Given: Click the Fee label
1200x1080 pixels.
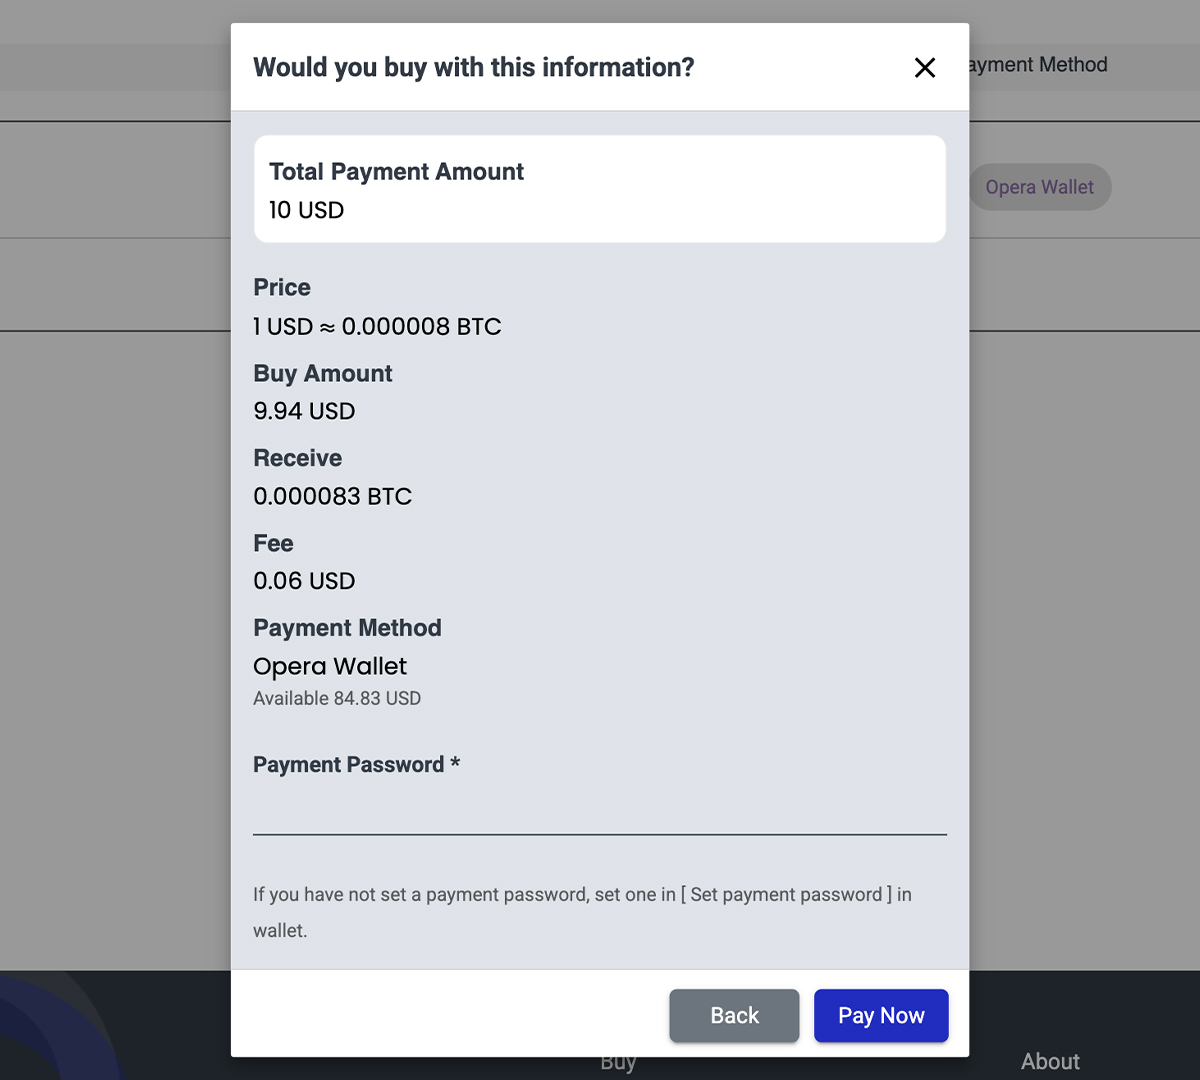Looking at the screenshot, I should pos(273,543).
